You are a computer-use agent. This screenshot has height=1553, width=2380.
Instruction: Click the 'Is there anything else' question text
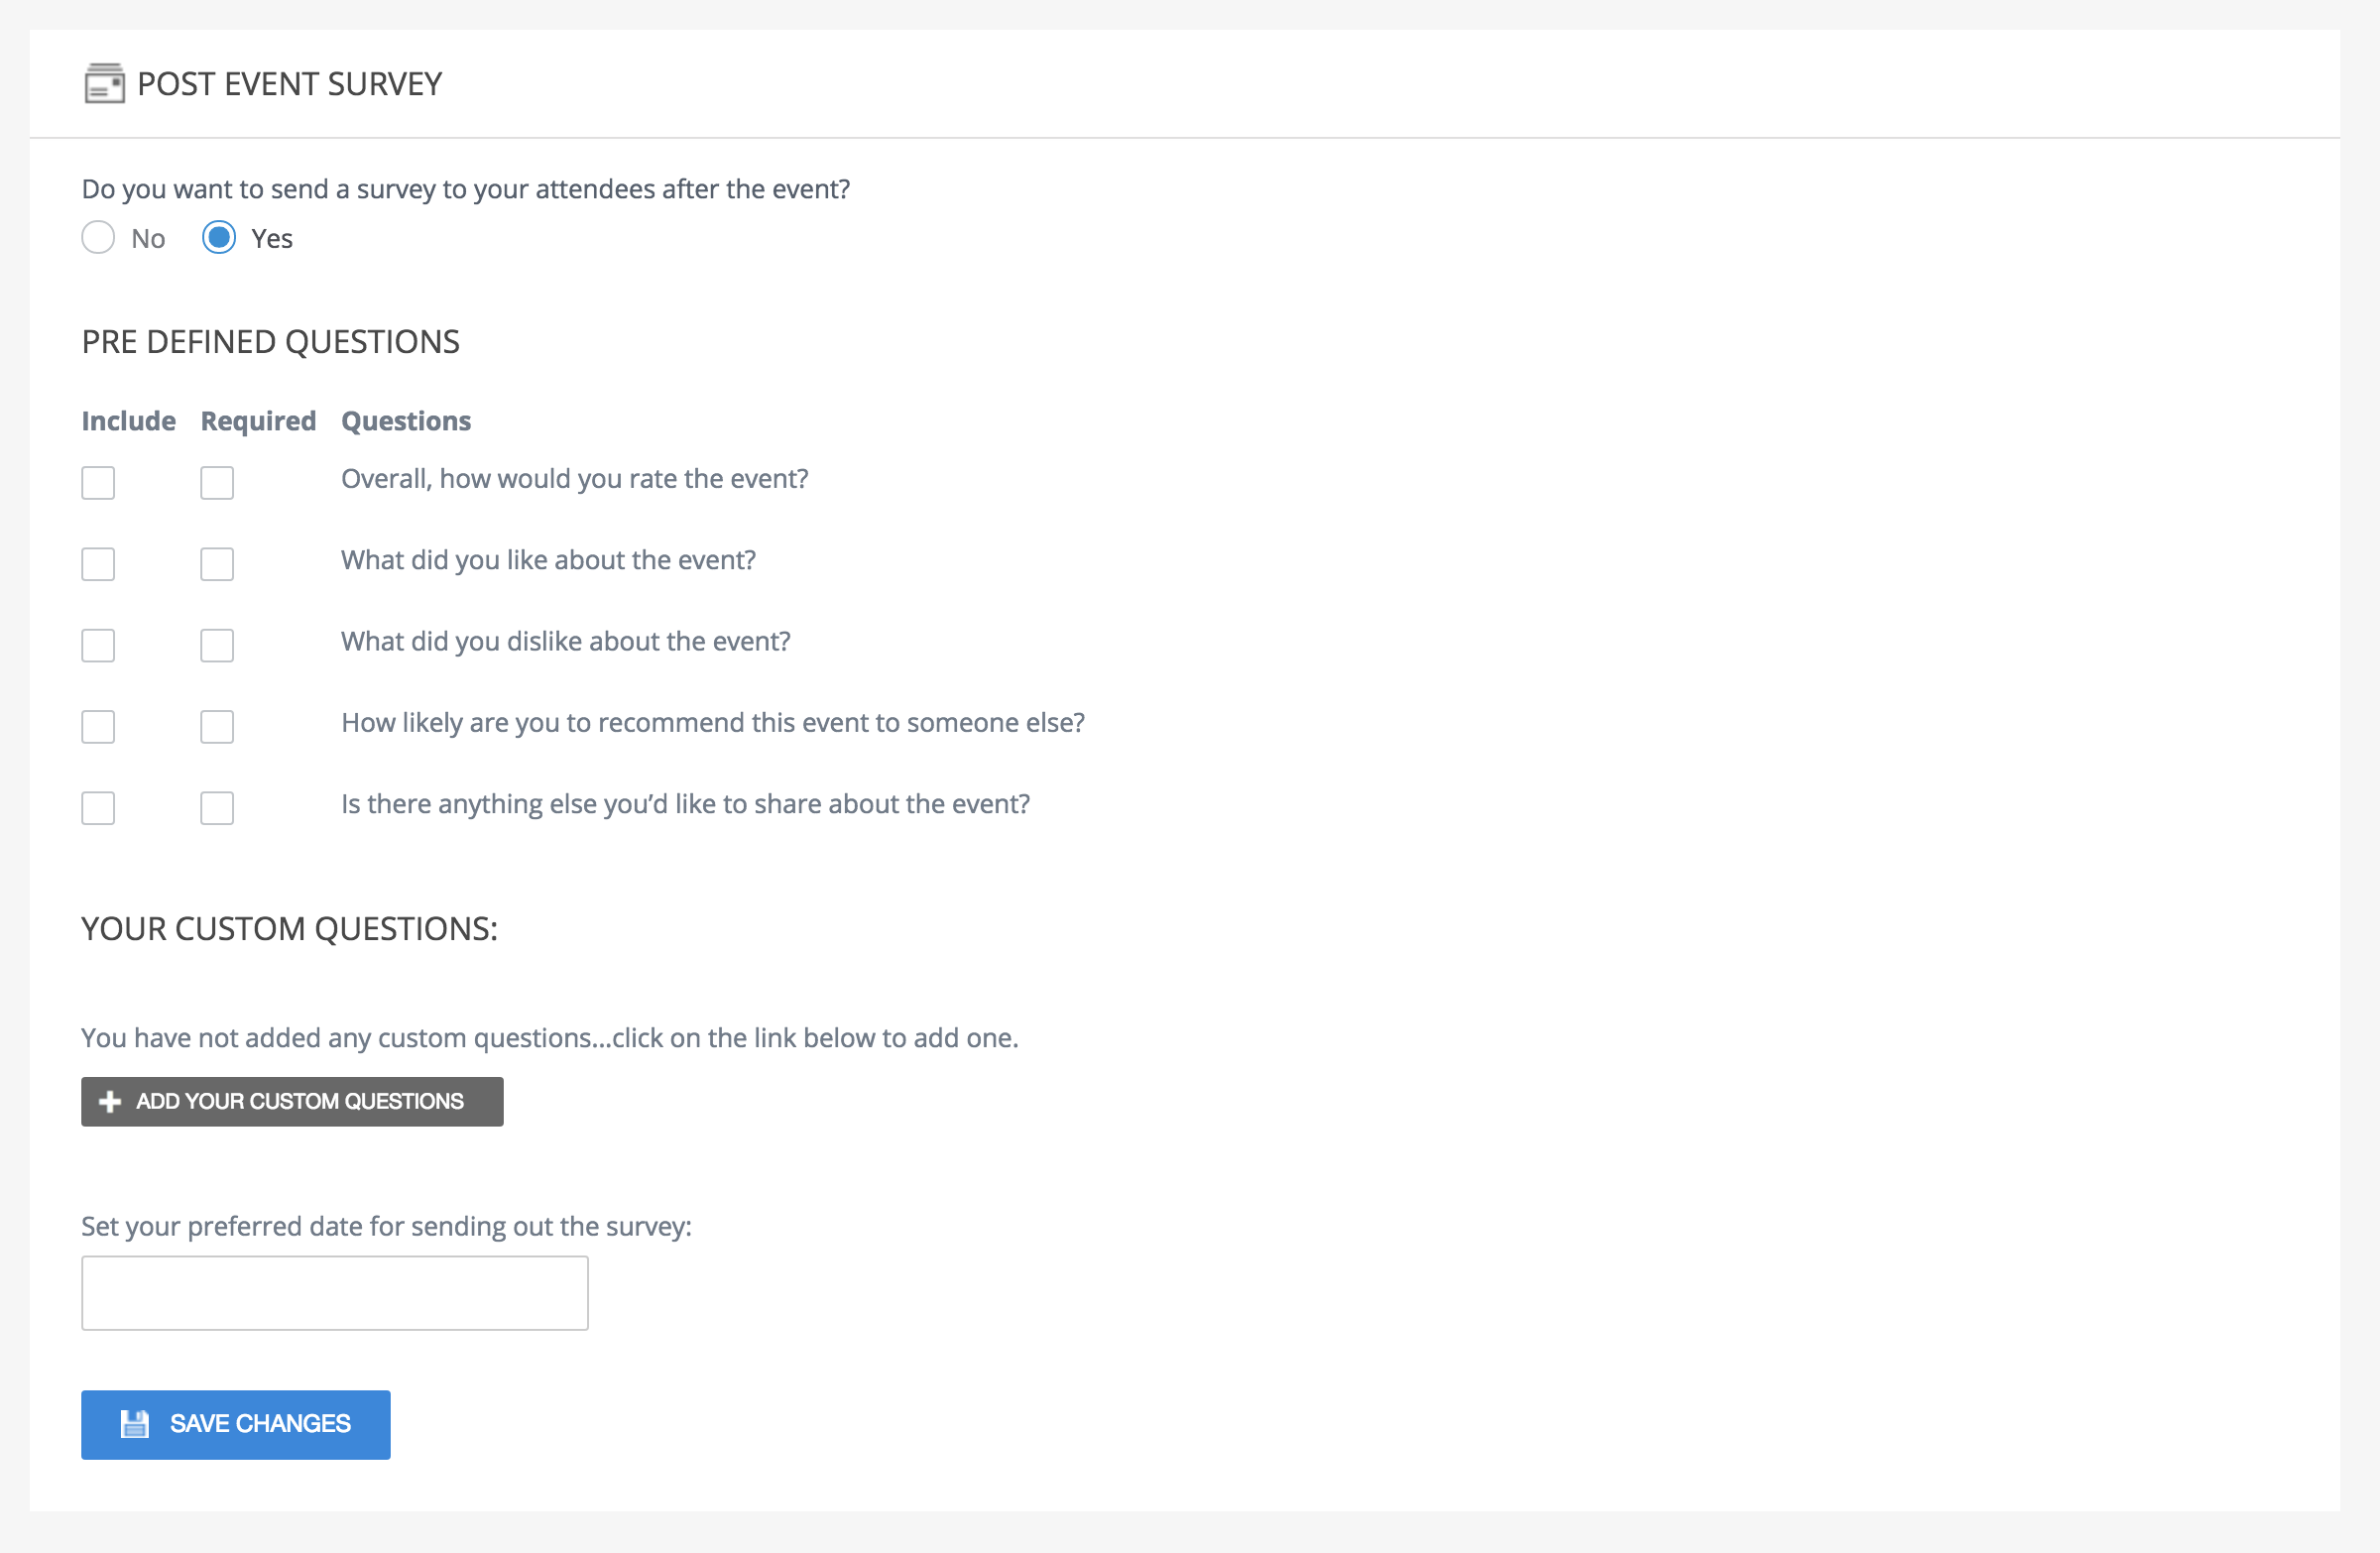point(685,804)
